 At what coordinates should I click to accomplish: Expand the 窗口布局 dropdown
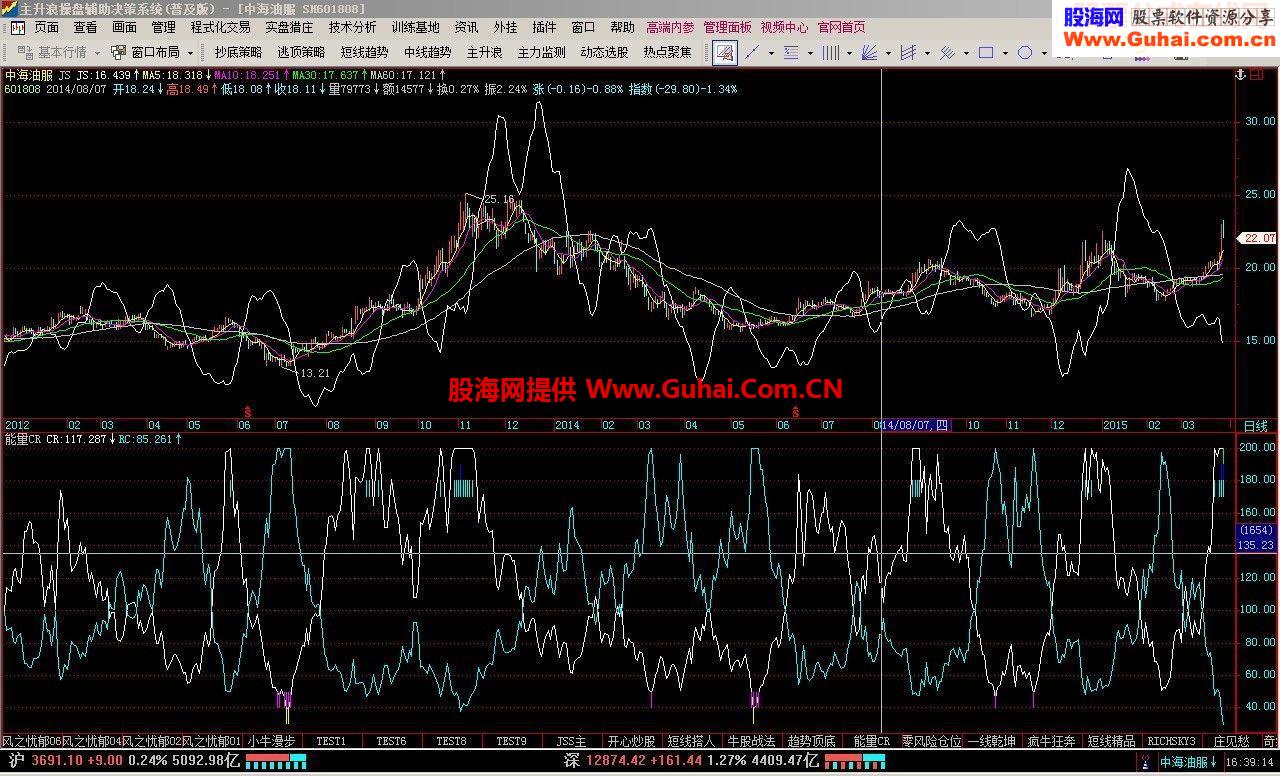coord(190,53)
